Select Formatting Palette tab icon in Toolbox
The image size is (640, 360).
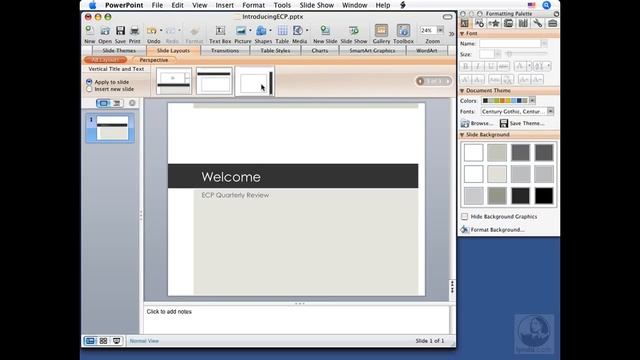[464, 23]
